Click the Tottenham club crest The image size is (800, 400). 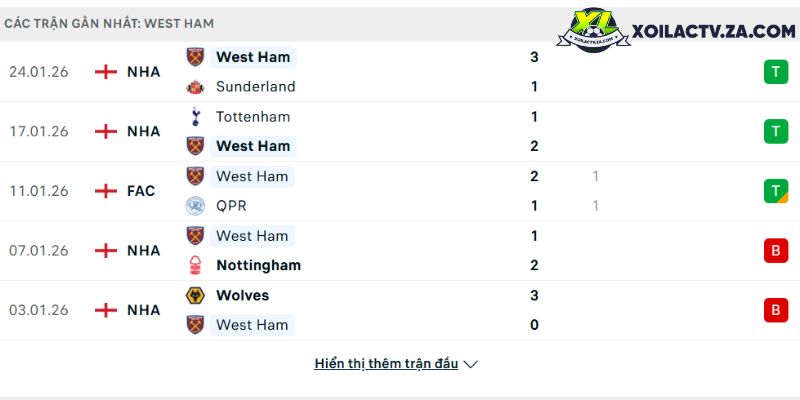pyautogui.click(x=195, y=117)
